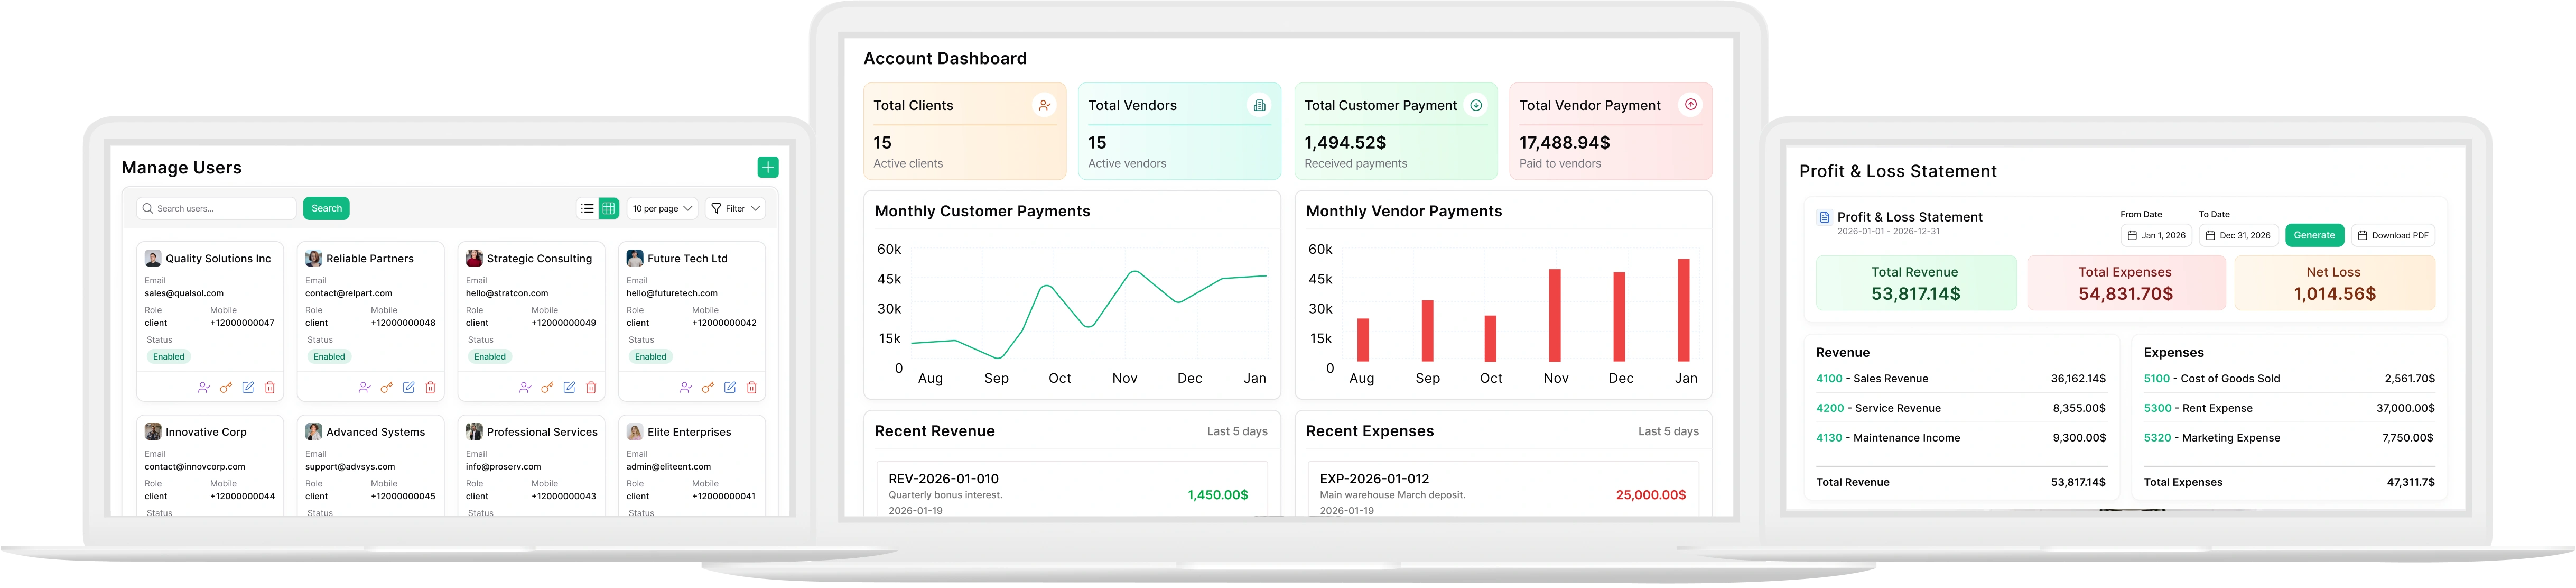2576x588 pixels.
Task: Click the Professional Services card title
Action: (542, 432)
